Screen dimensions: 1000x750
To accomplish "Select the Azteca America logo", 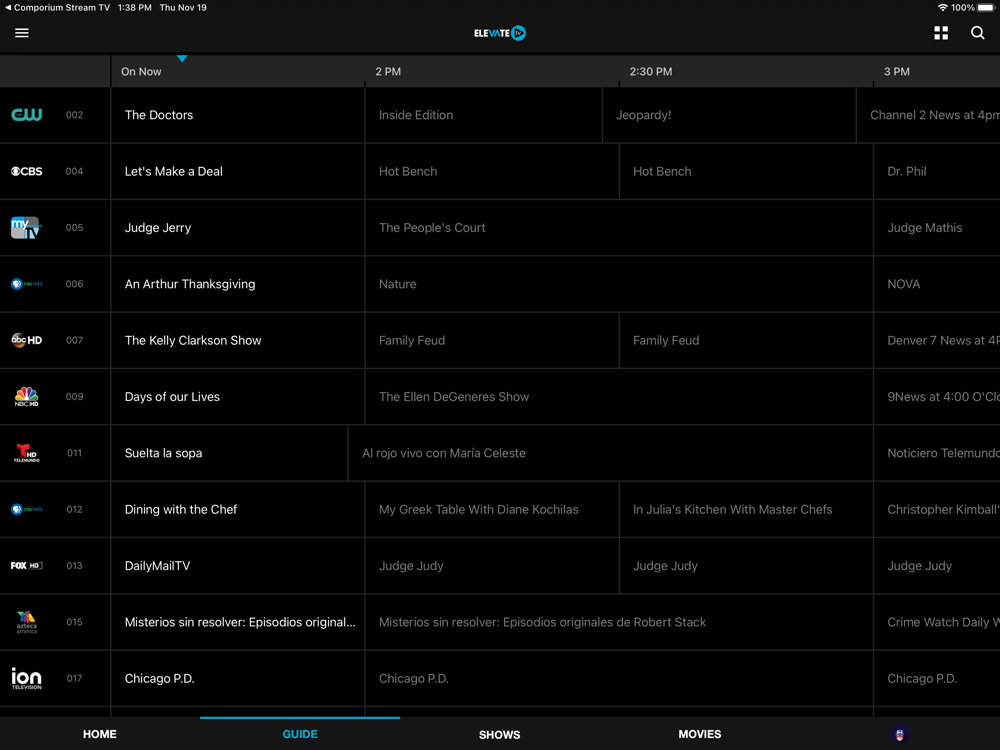I will pos(27,622).
